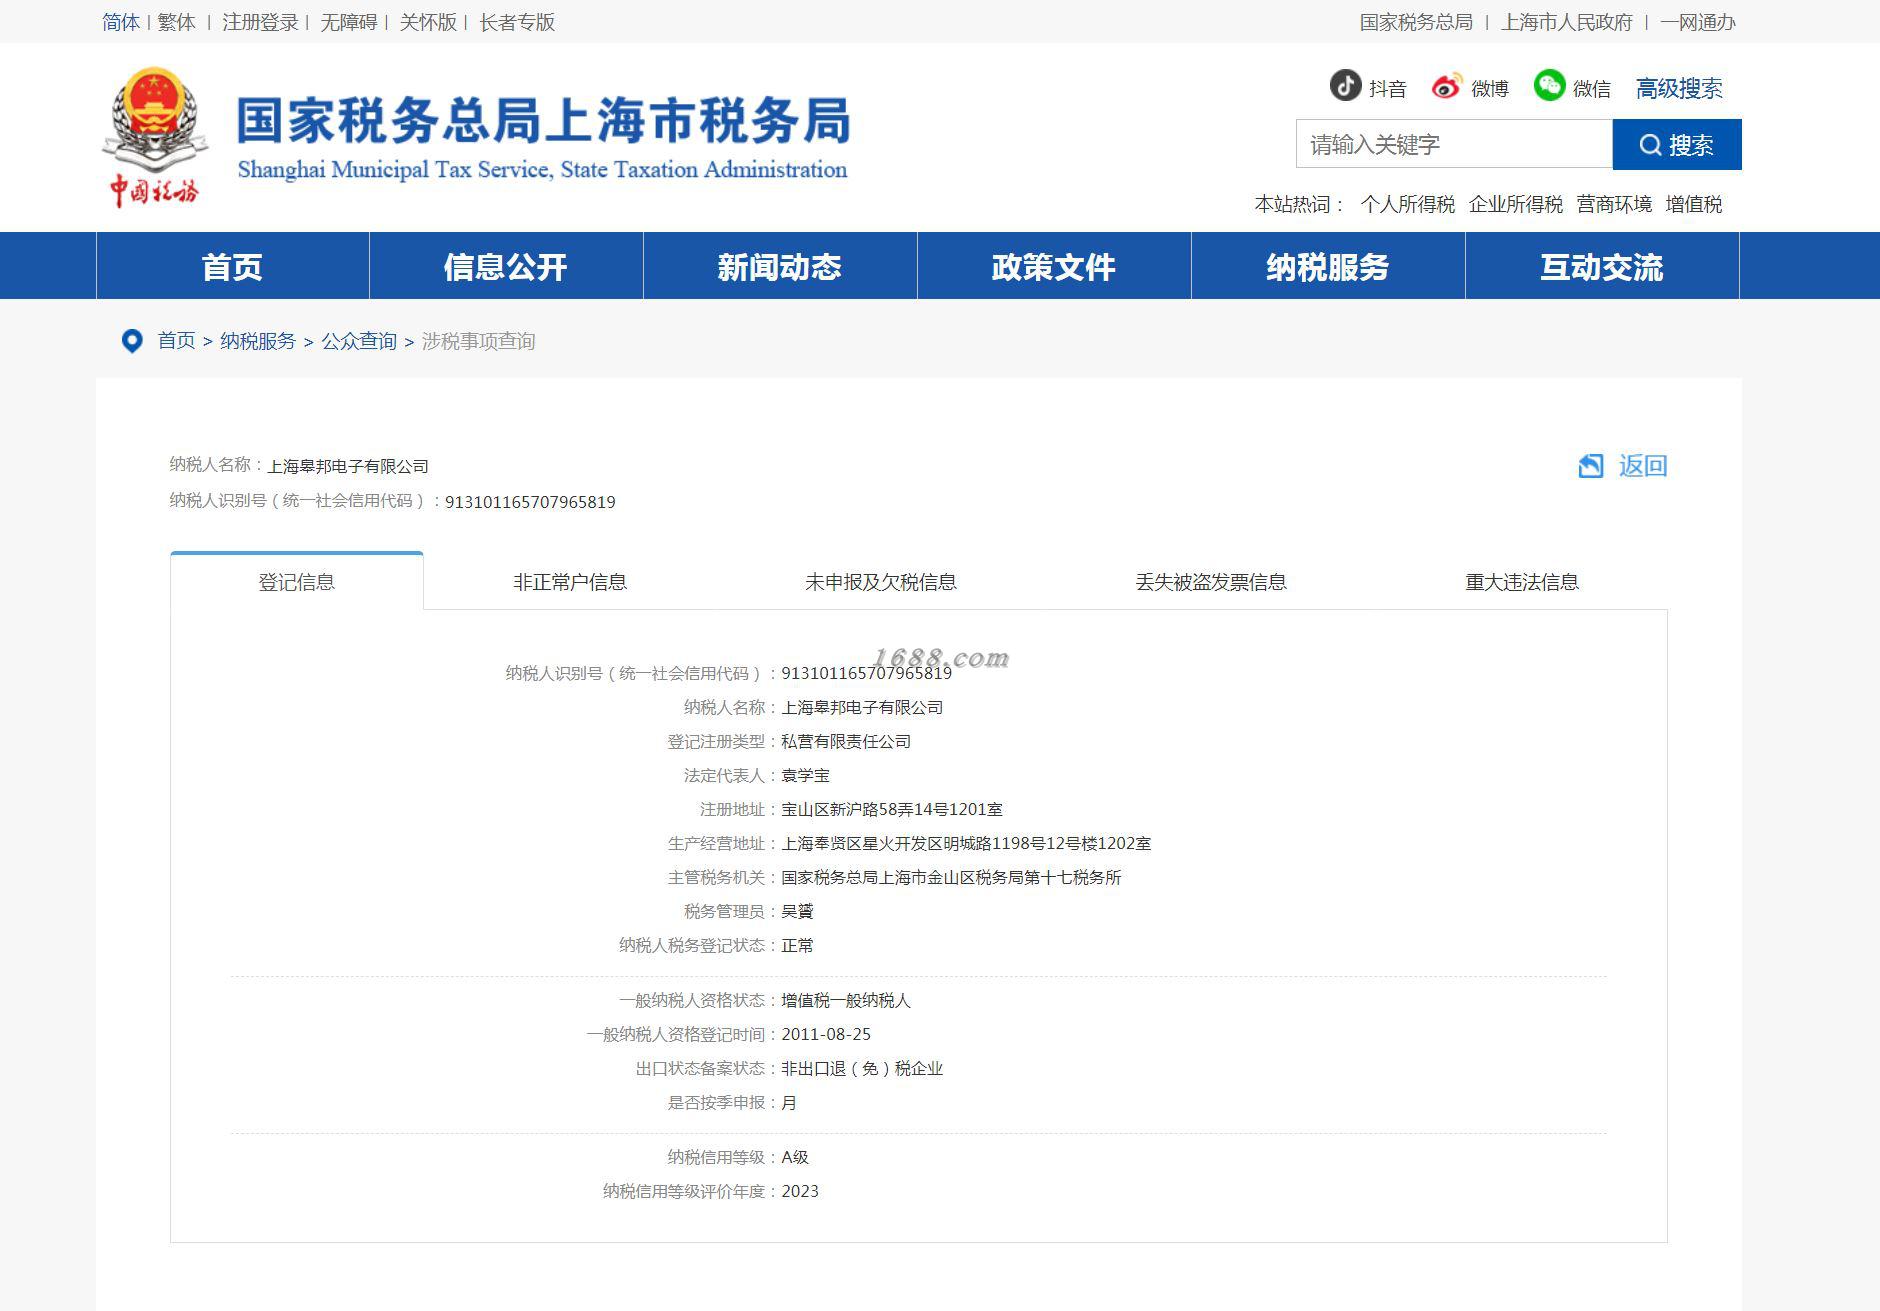Open 互动交流 navigation menu
The image size is (1880, 1311).
click(x=1602, y=267)
